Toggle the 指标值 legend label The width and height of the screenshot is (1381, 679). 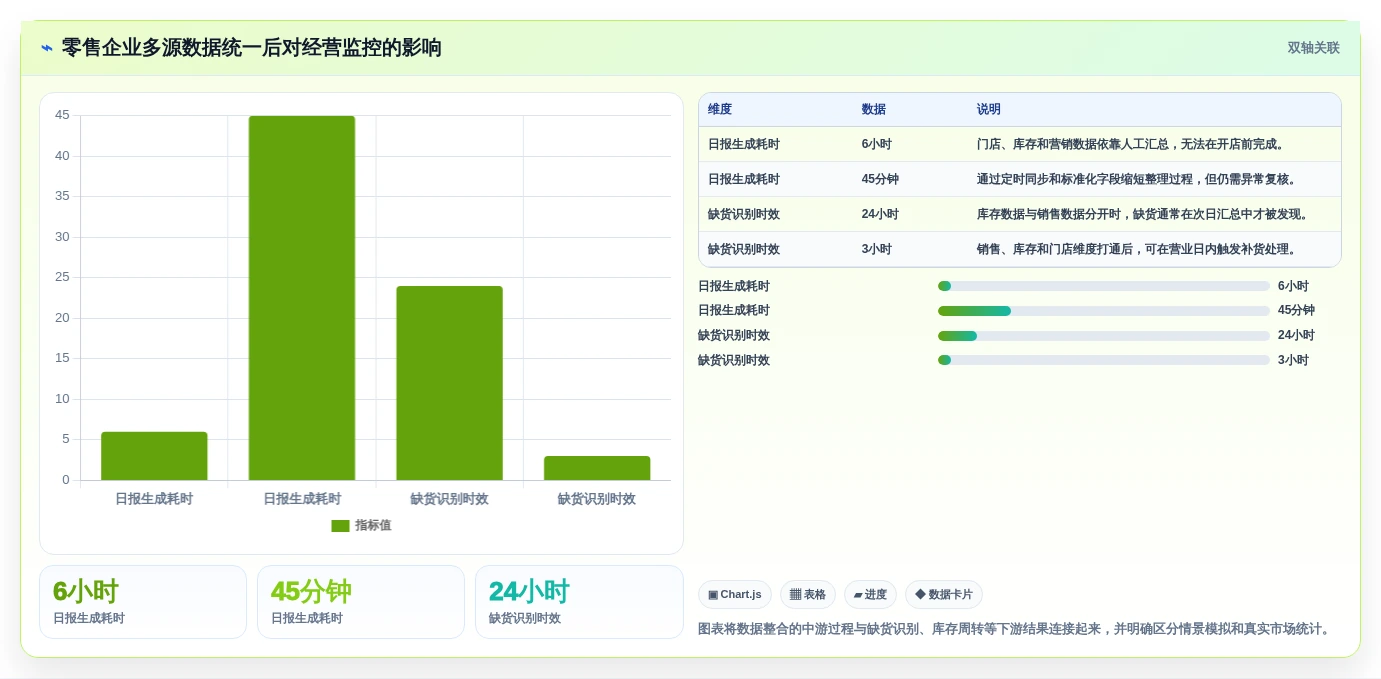coord(373,526)
